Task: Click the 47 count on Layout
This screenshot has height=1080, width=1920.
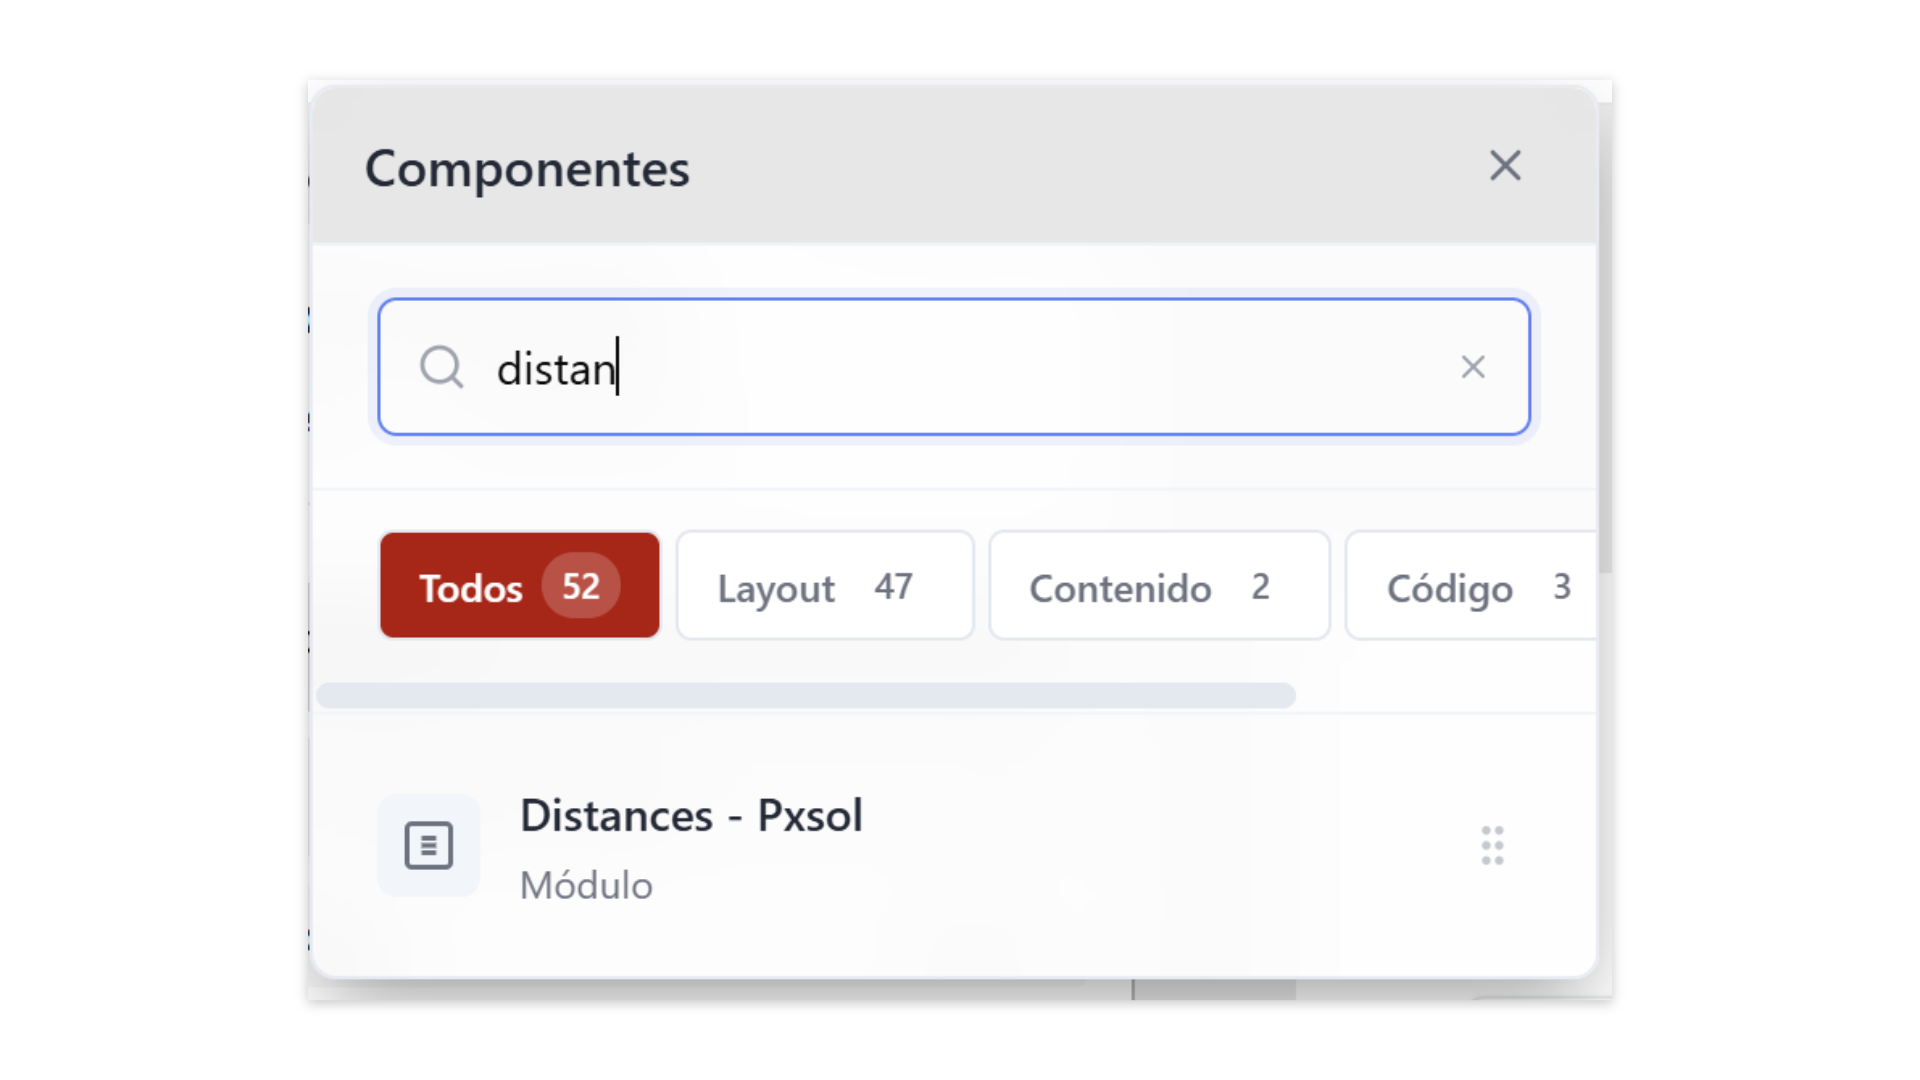Action: click(893, 587)
